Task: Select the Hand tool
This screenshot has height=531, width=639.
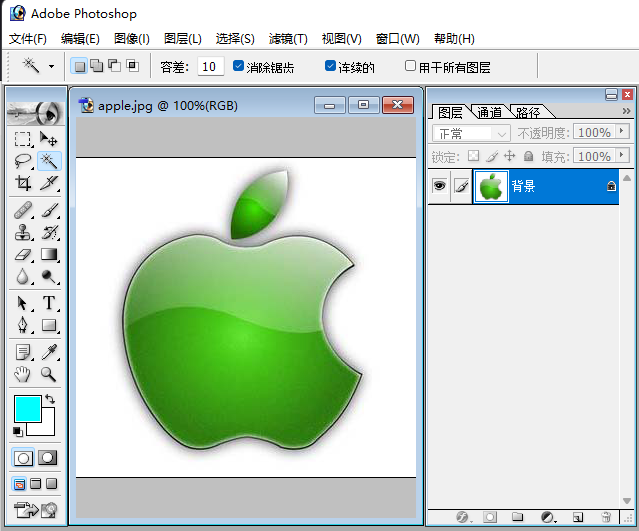Action: tap(22, 374)
